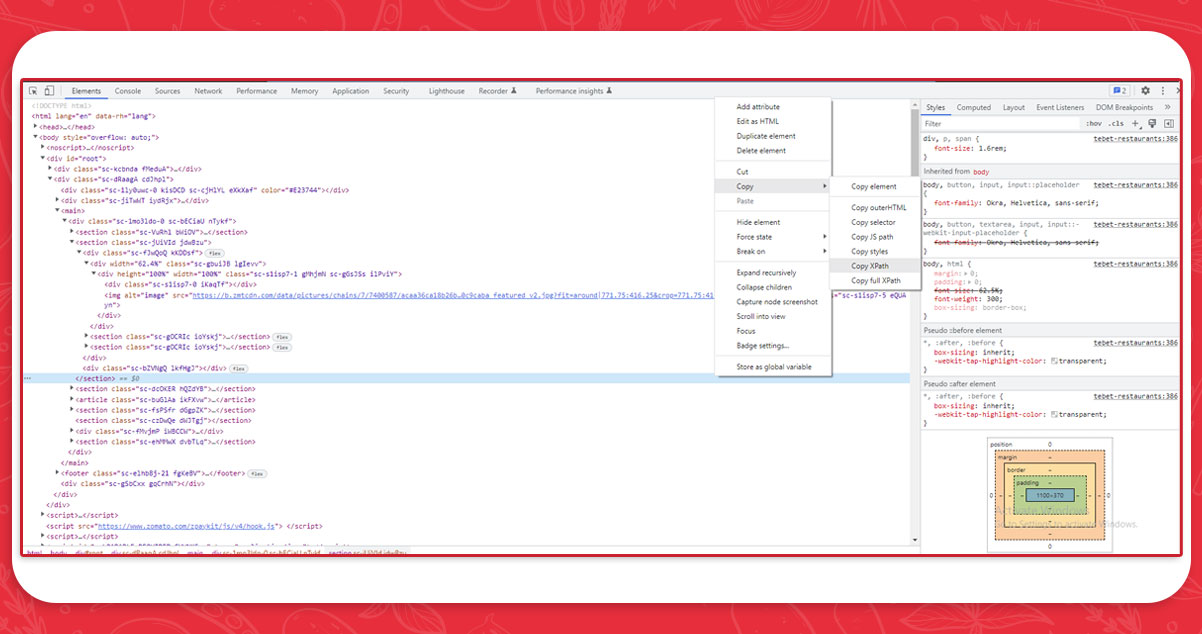Screen dimensions: 1202x634
Task: Toggle the computed styles sidebar icon
Action: point(1168,124)
